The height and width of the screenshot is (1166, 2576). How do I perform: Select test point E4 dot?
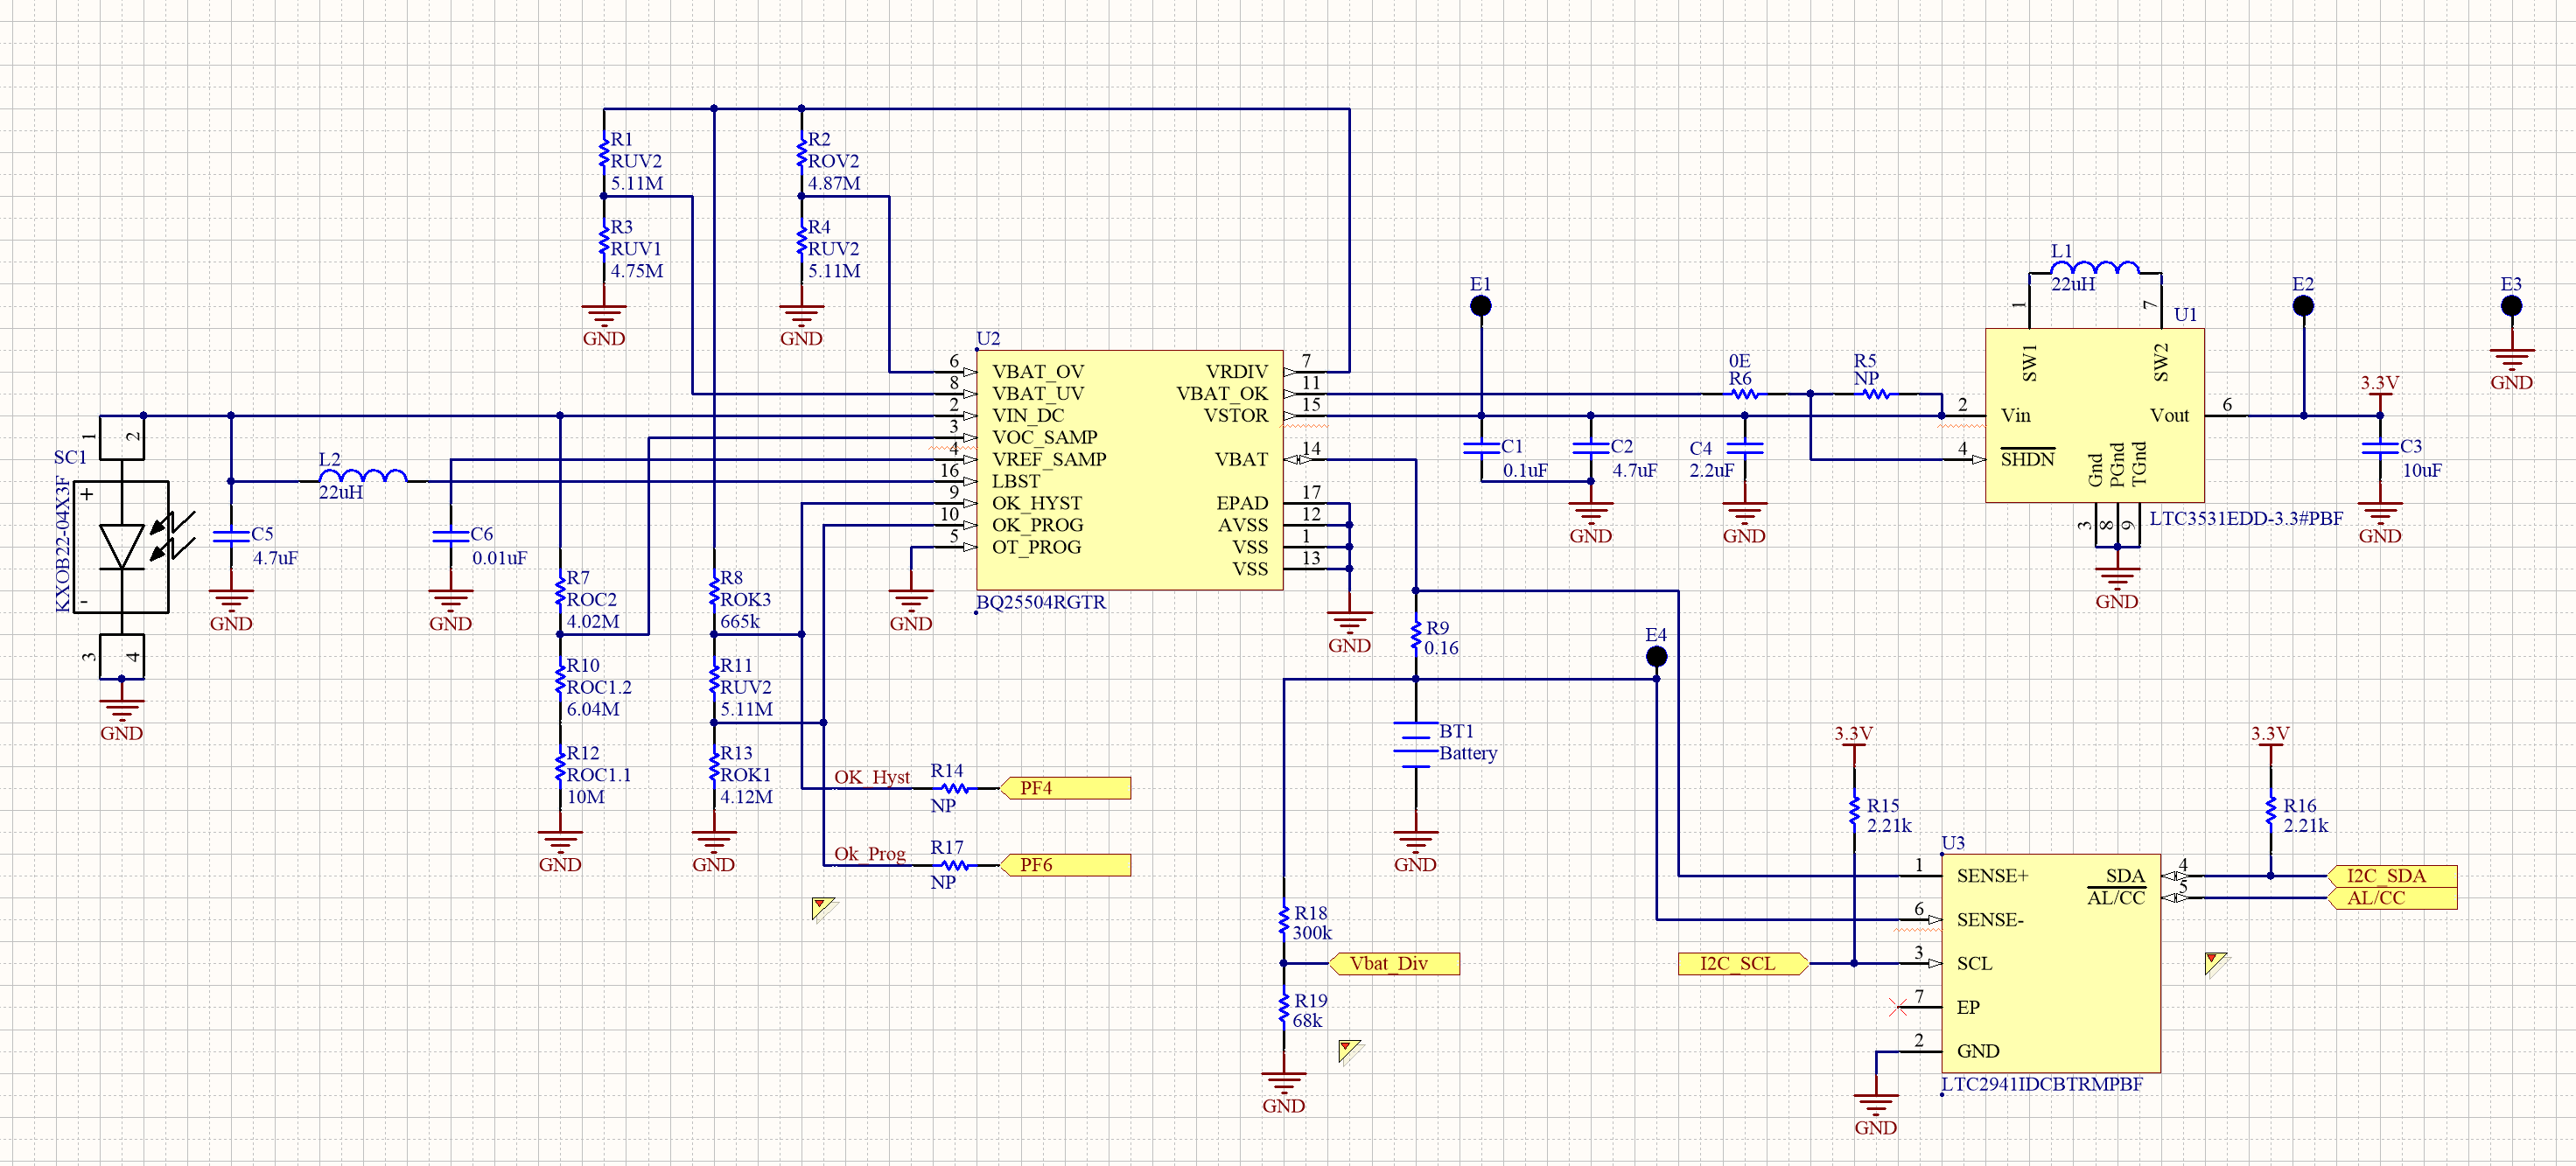1656,657
